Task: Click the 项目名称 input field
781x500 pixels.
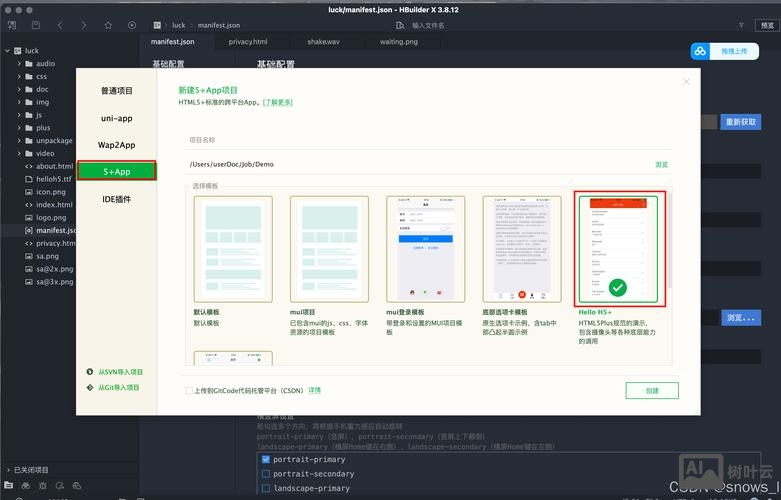Action: (428, 140)
